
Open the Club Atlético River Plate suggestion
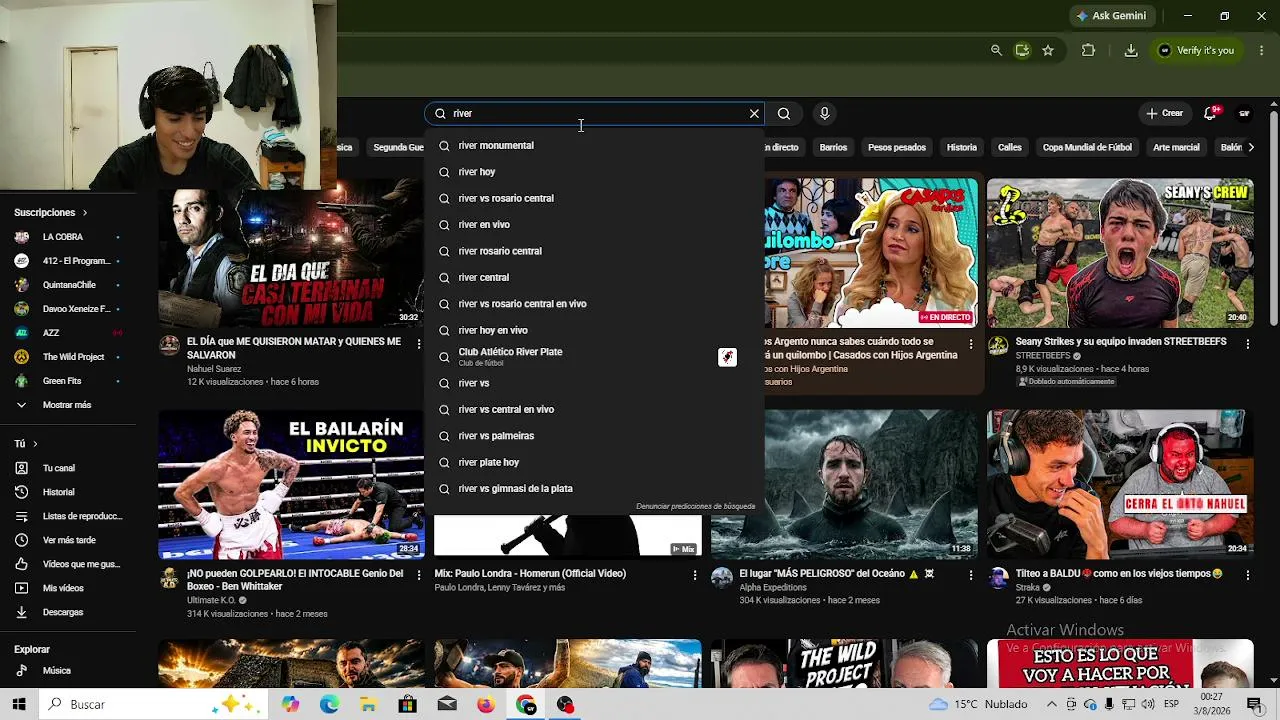[594, 357]
